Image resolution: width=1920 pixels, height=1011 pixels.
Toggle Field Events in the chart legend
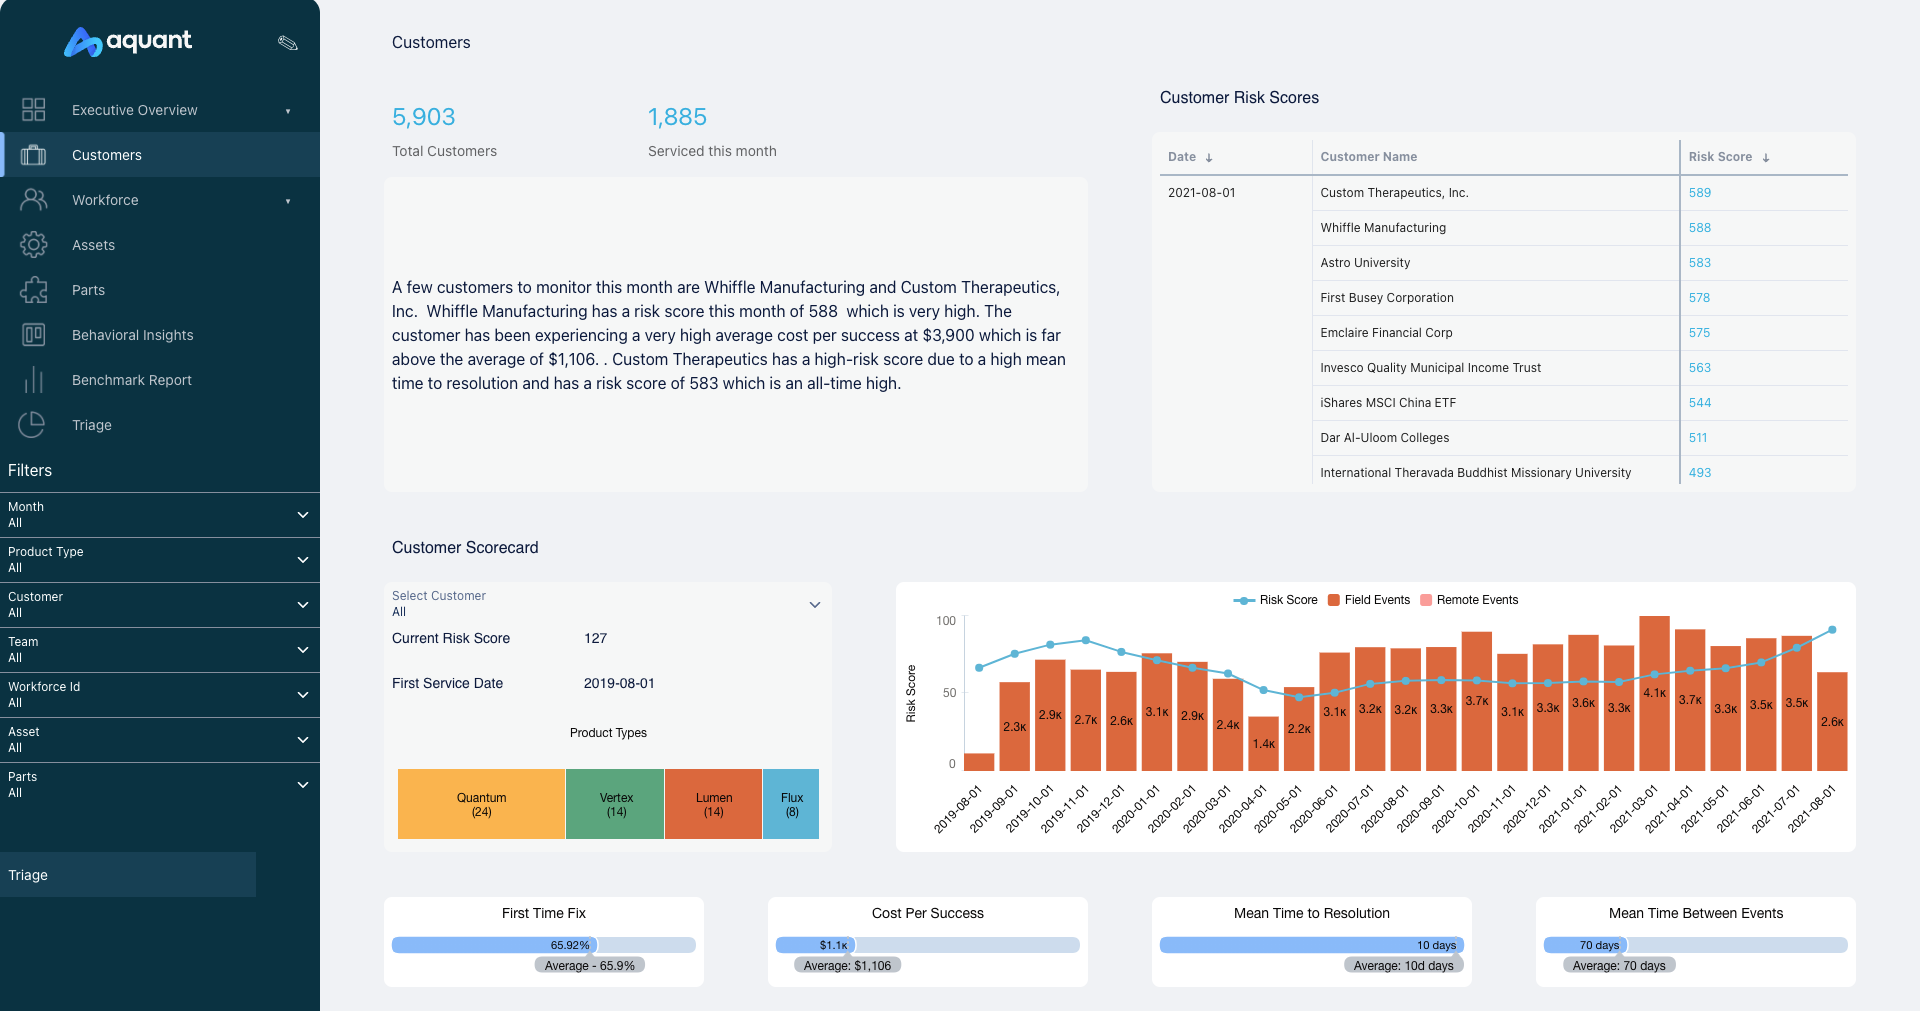pyautogui.click(x=1369, y=600)
